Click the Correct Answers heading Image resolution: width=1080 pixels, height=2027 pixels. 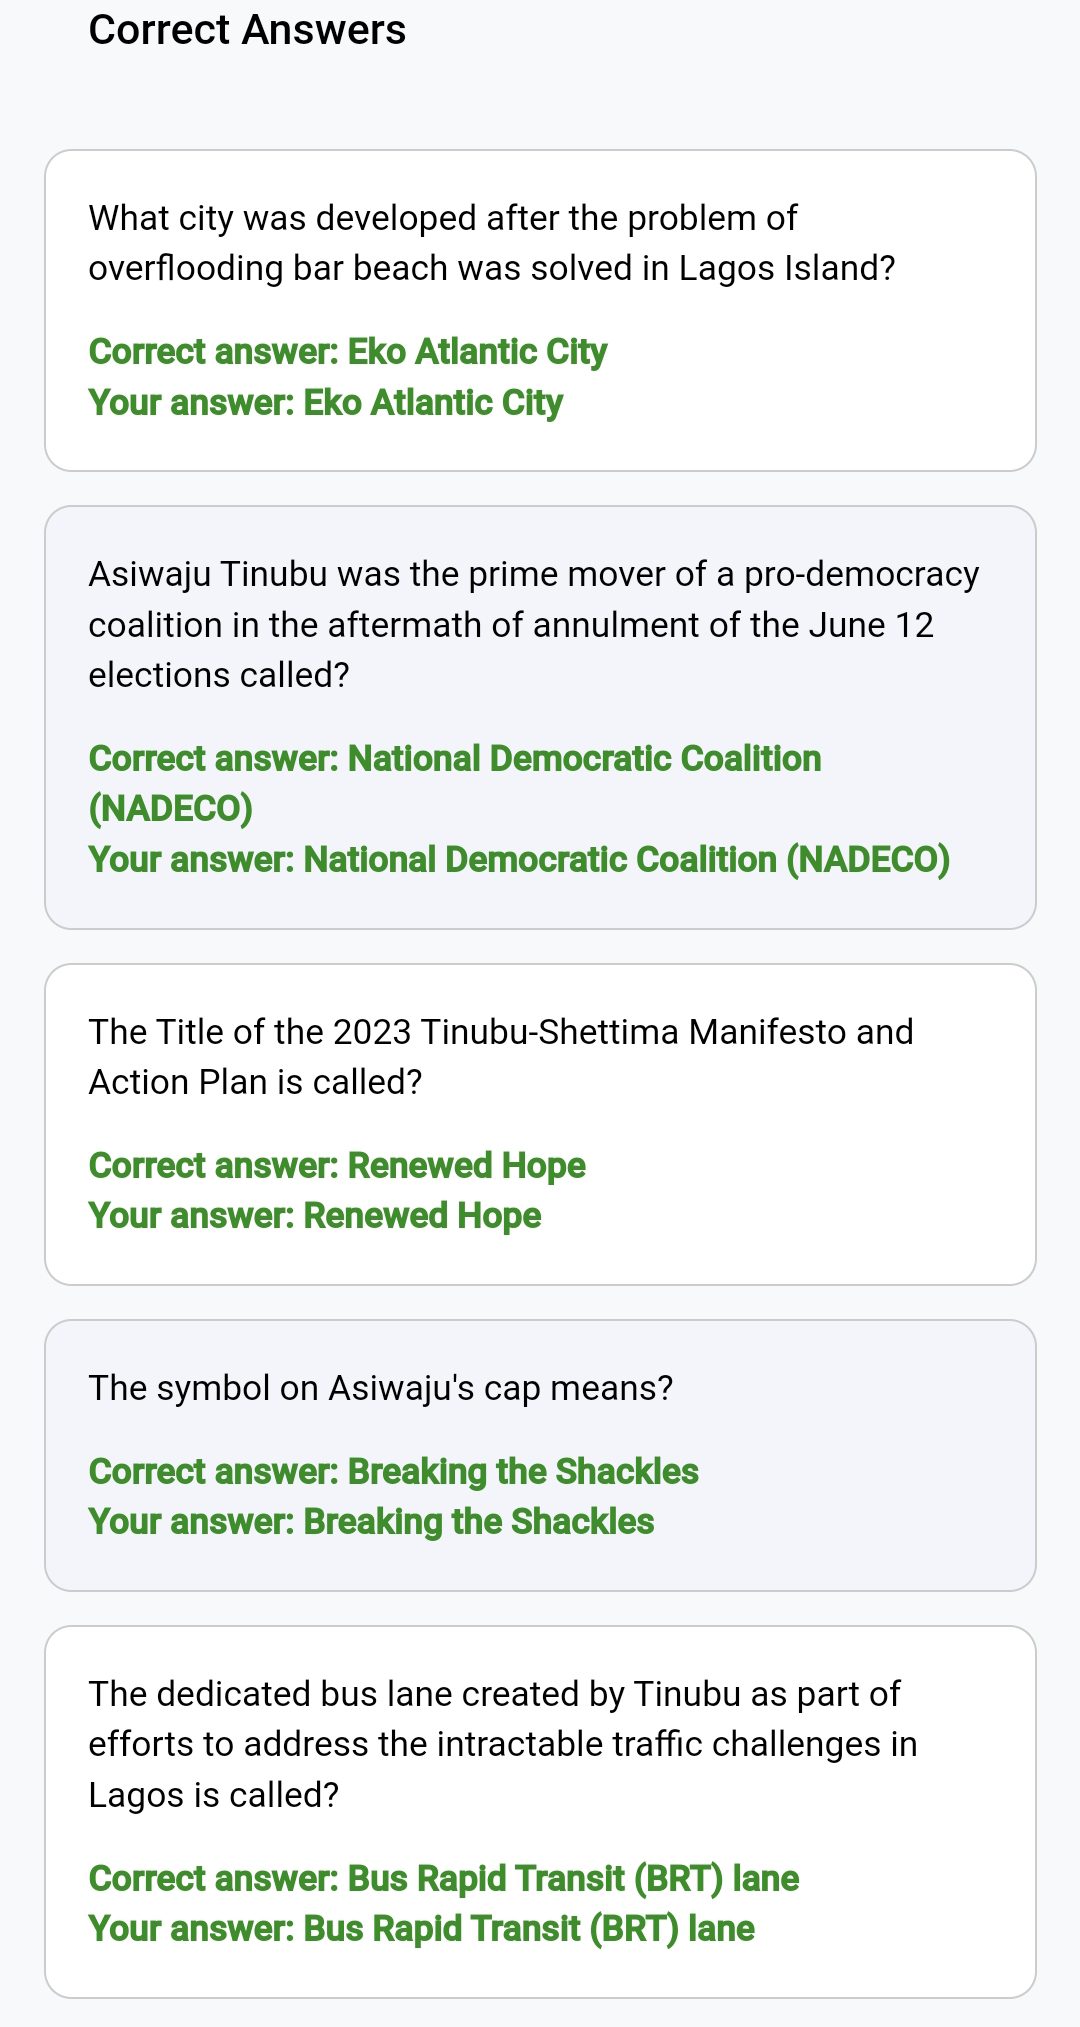pyautogui.click(x=247, y=30)
